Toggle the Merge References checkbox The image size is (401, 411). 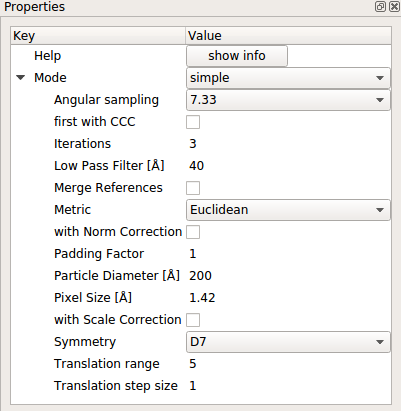point(193,188)
